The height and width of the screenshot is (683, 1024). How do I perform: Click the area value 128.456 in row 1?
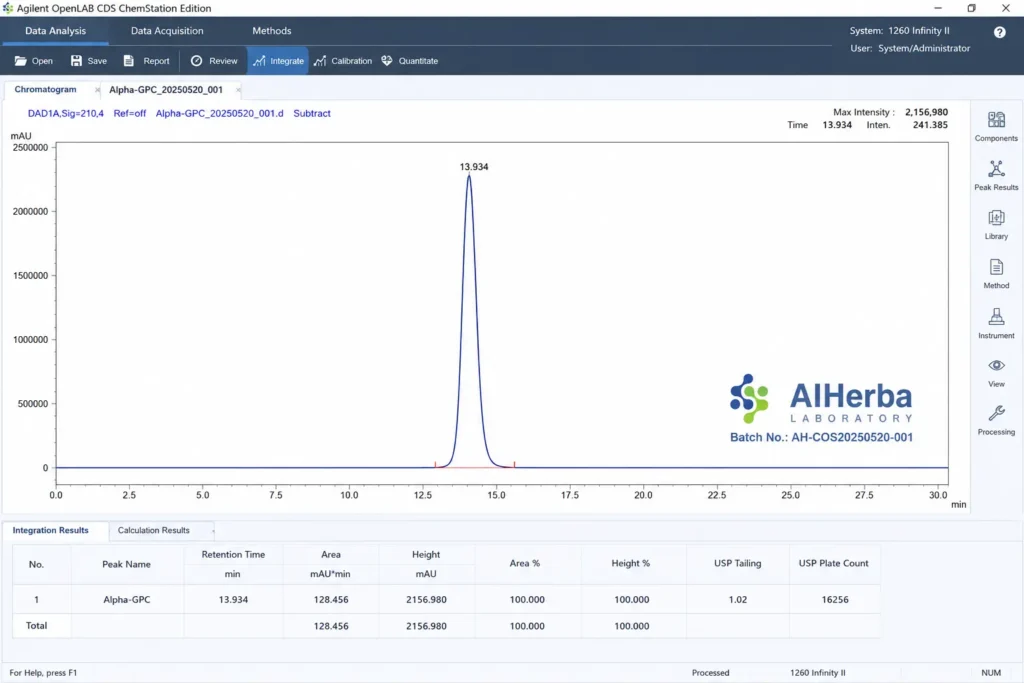pyautogui.click(x=330, y=599)
